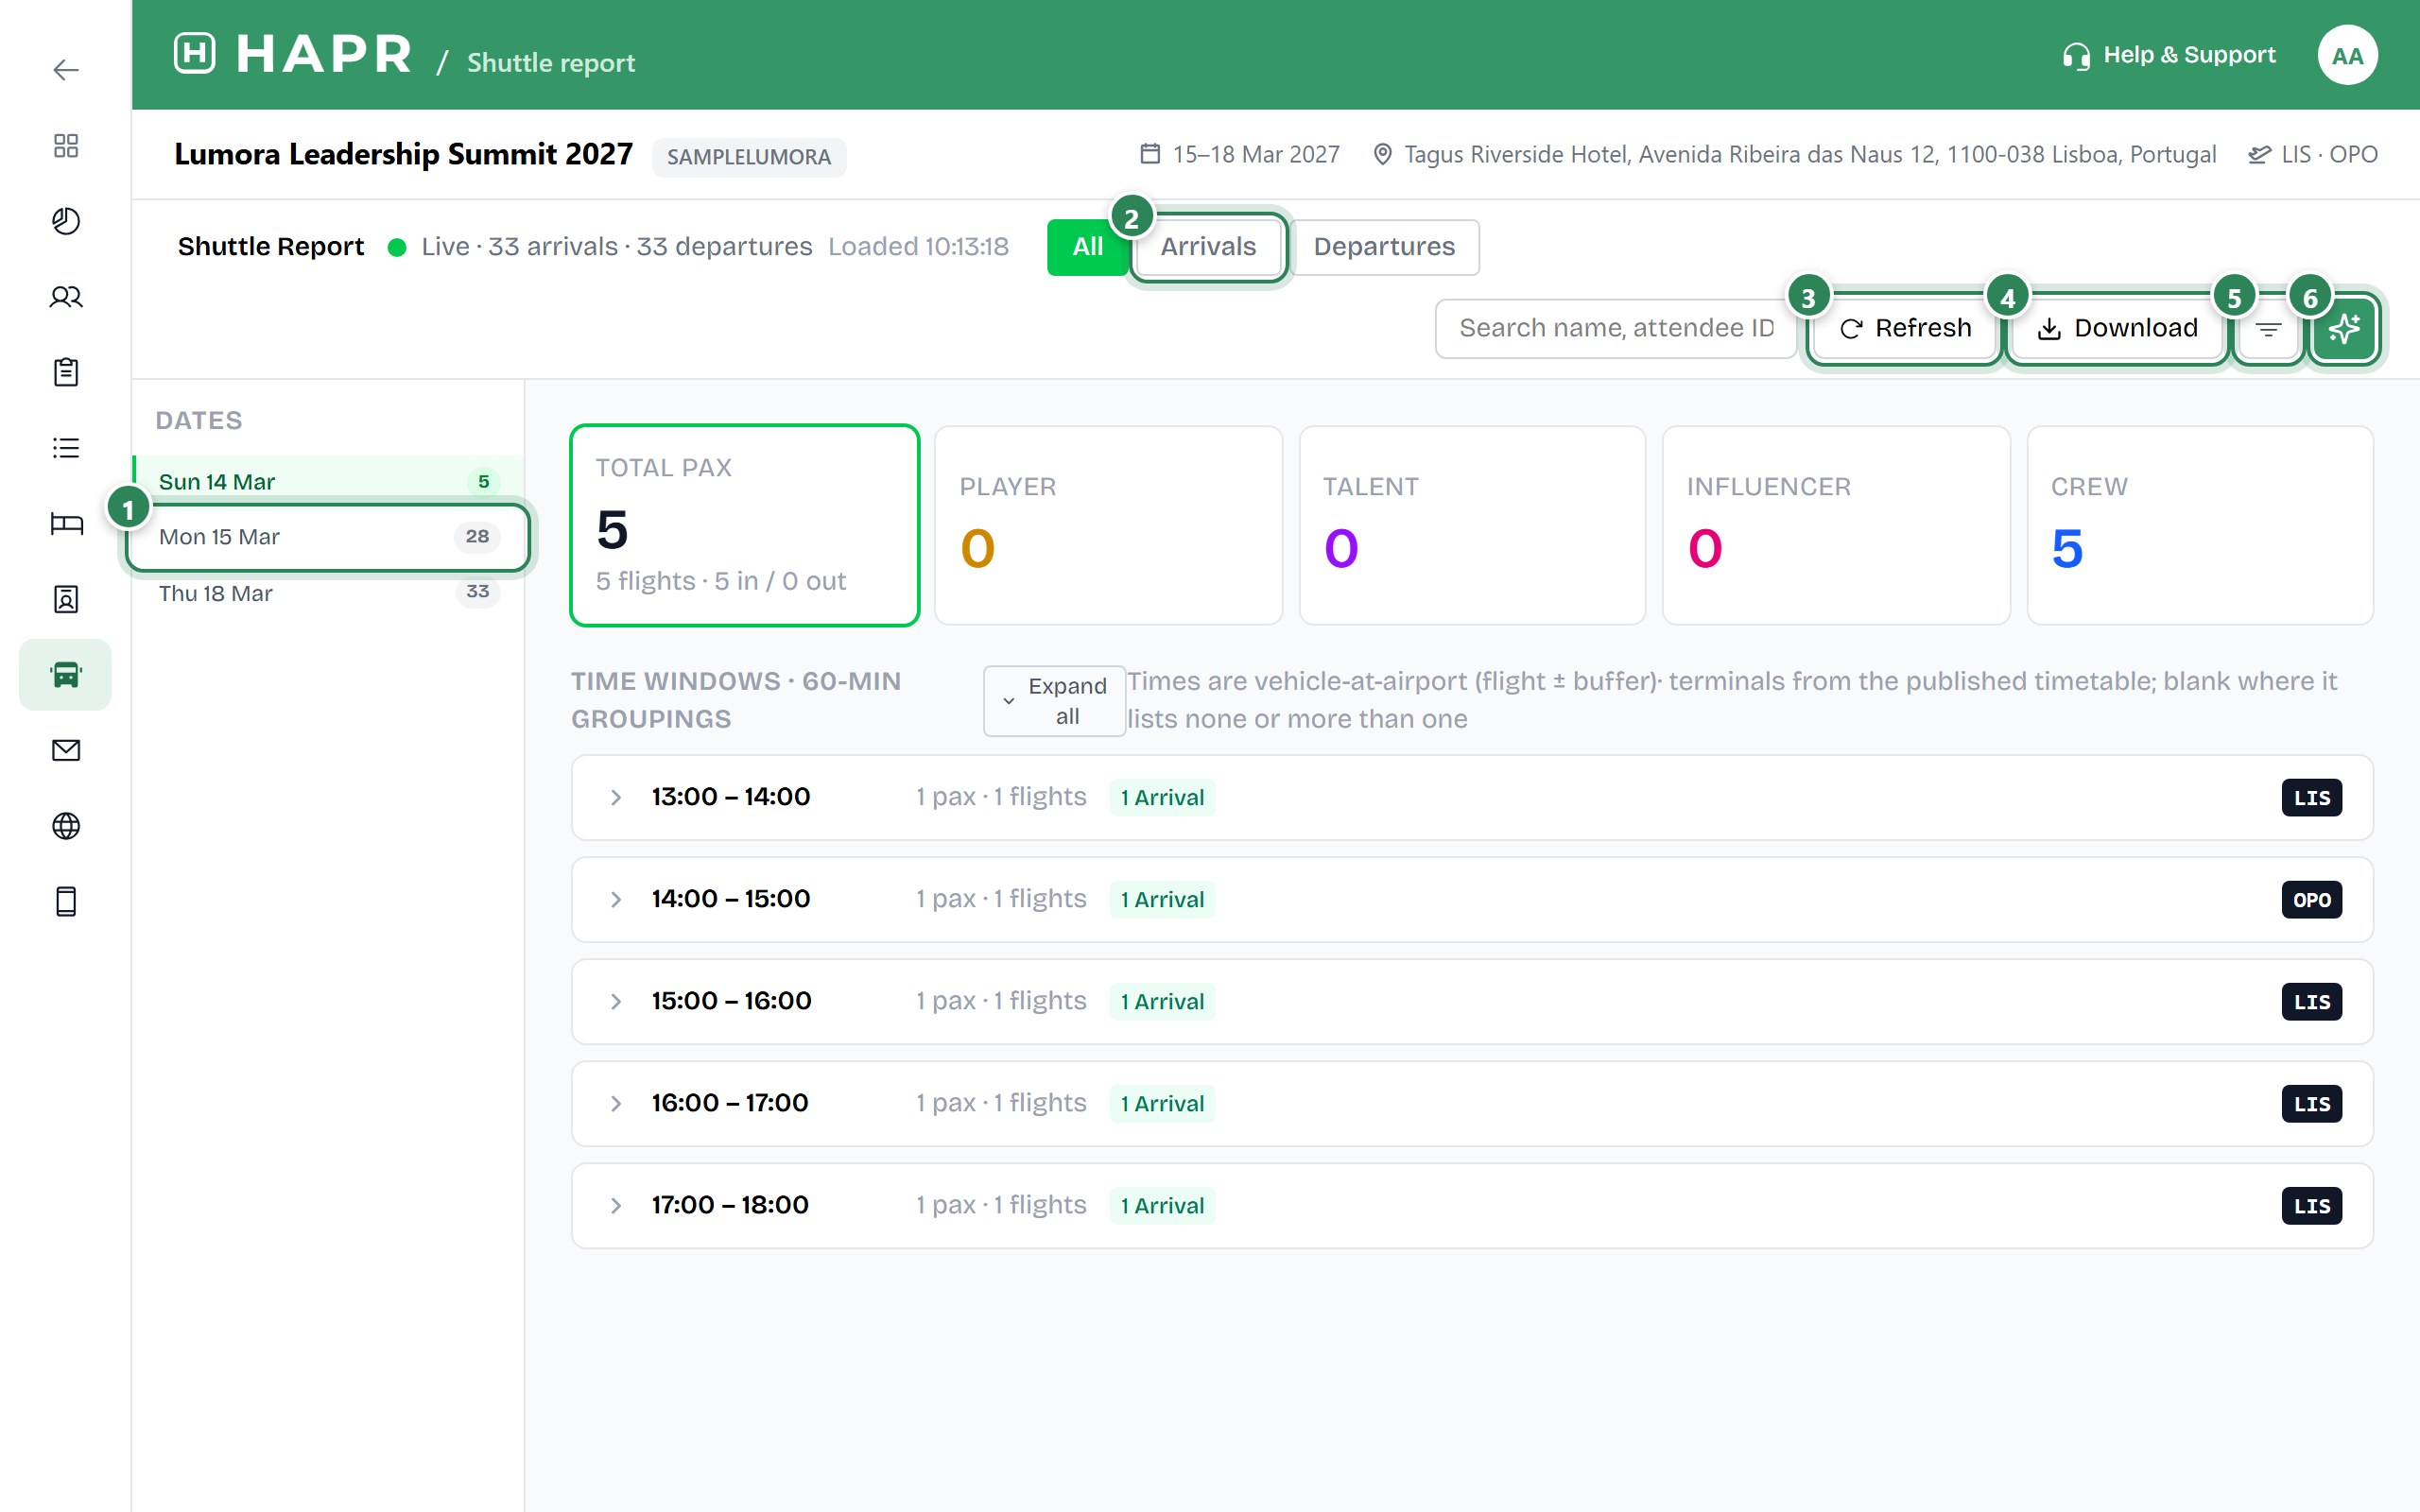Open the bed accommodation icon

pyautogui.click(x=66, y=524)
